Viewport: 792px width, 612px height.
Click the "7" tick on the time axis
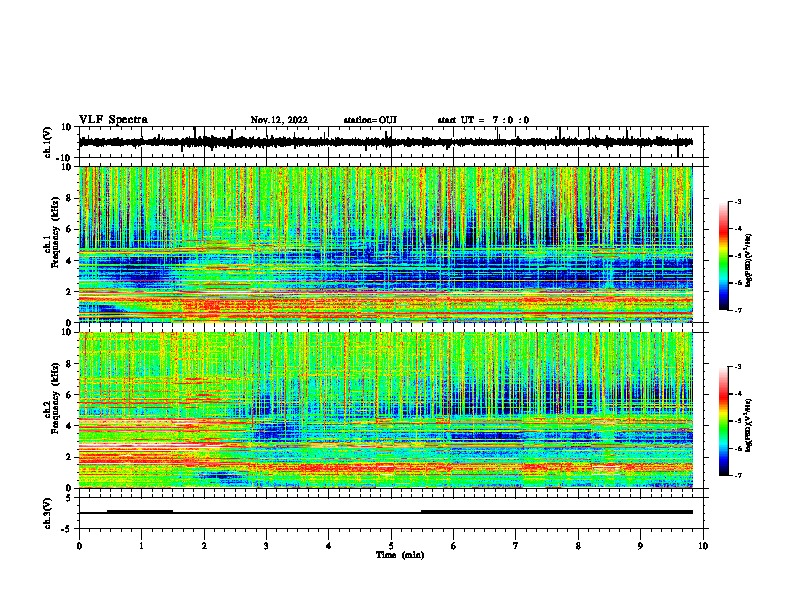[516, 546]
